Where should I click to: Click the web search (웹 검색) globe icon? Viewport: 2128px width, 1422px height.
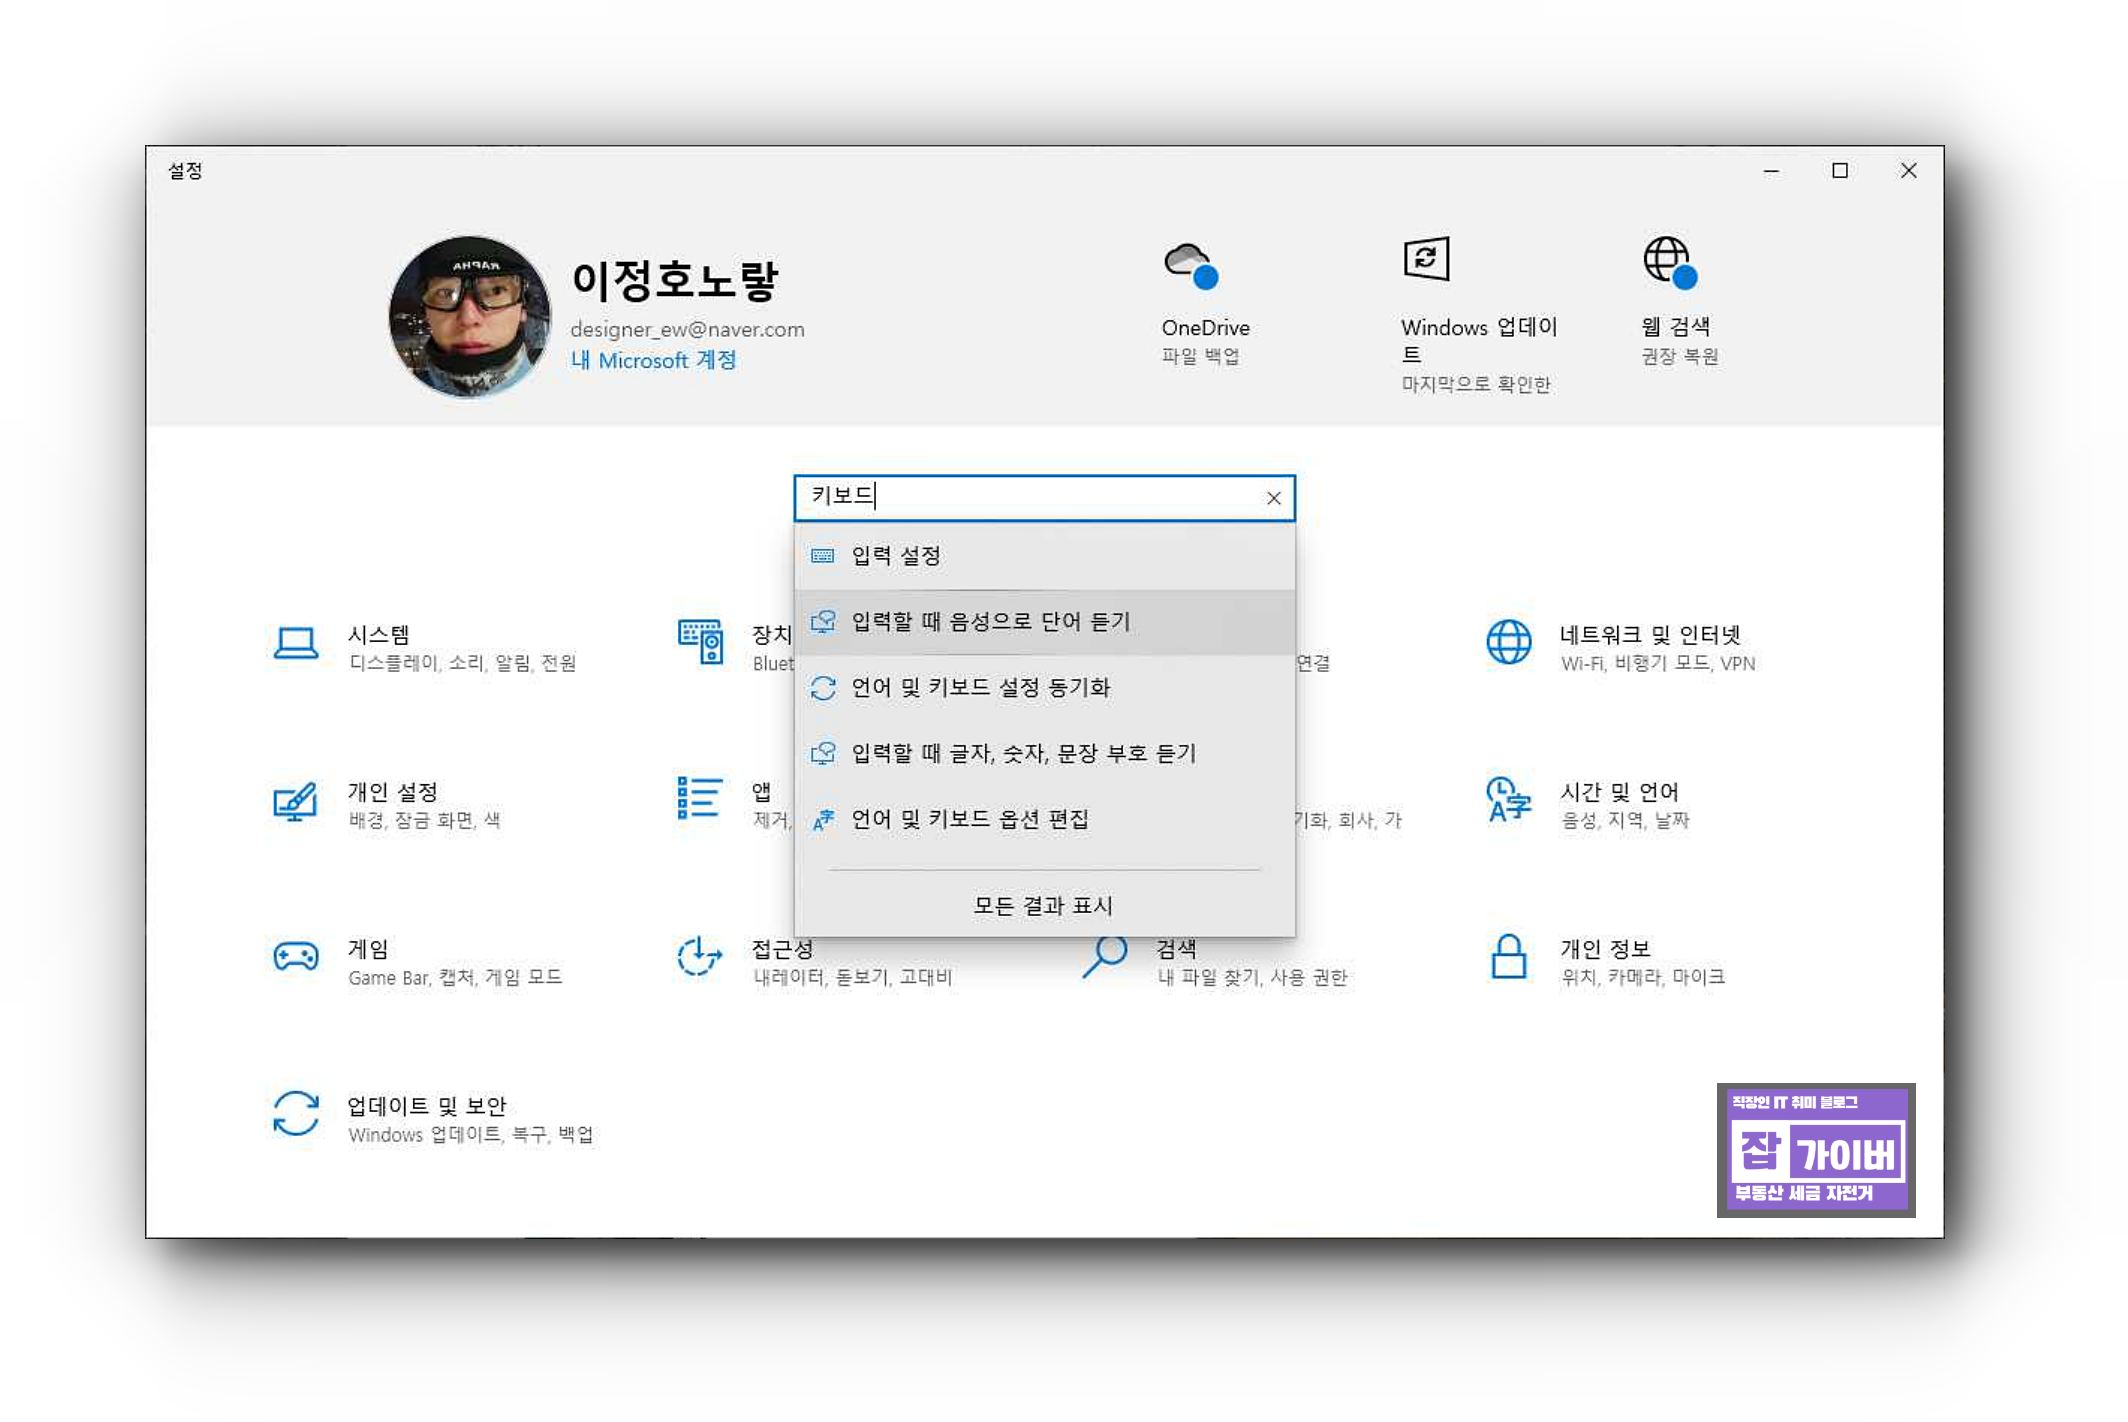pos(1670,262)
